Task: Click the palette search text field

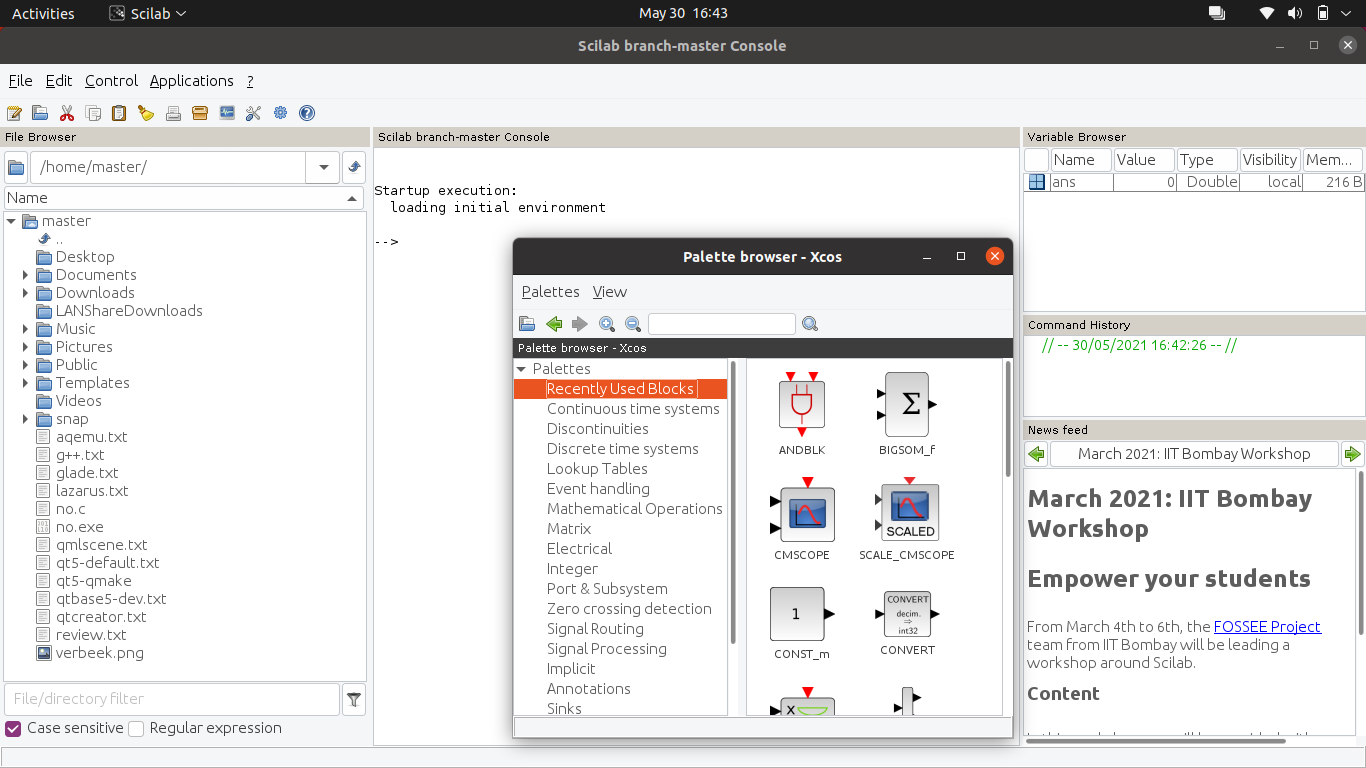Action: click(722, 324)
